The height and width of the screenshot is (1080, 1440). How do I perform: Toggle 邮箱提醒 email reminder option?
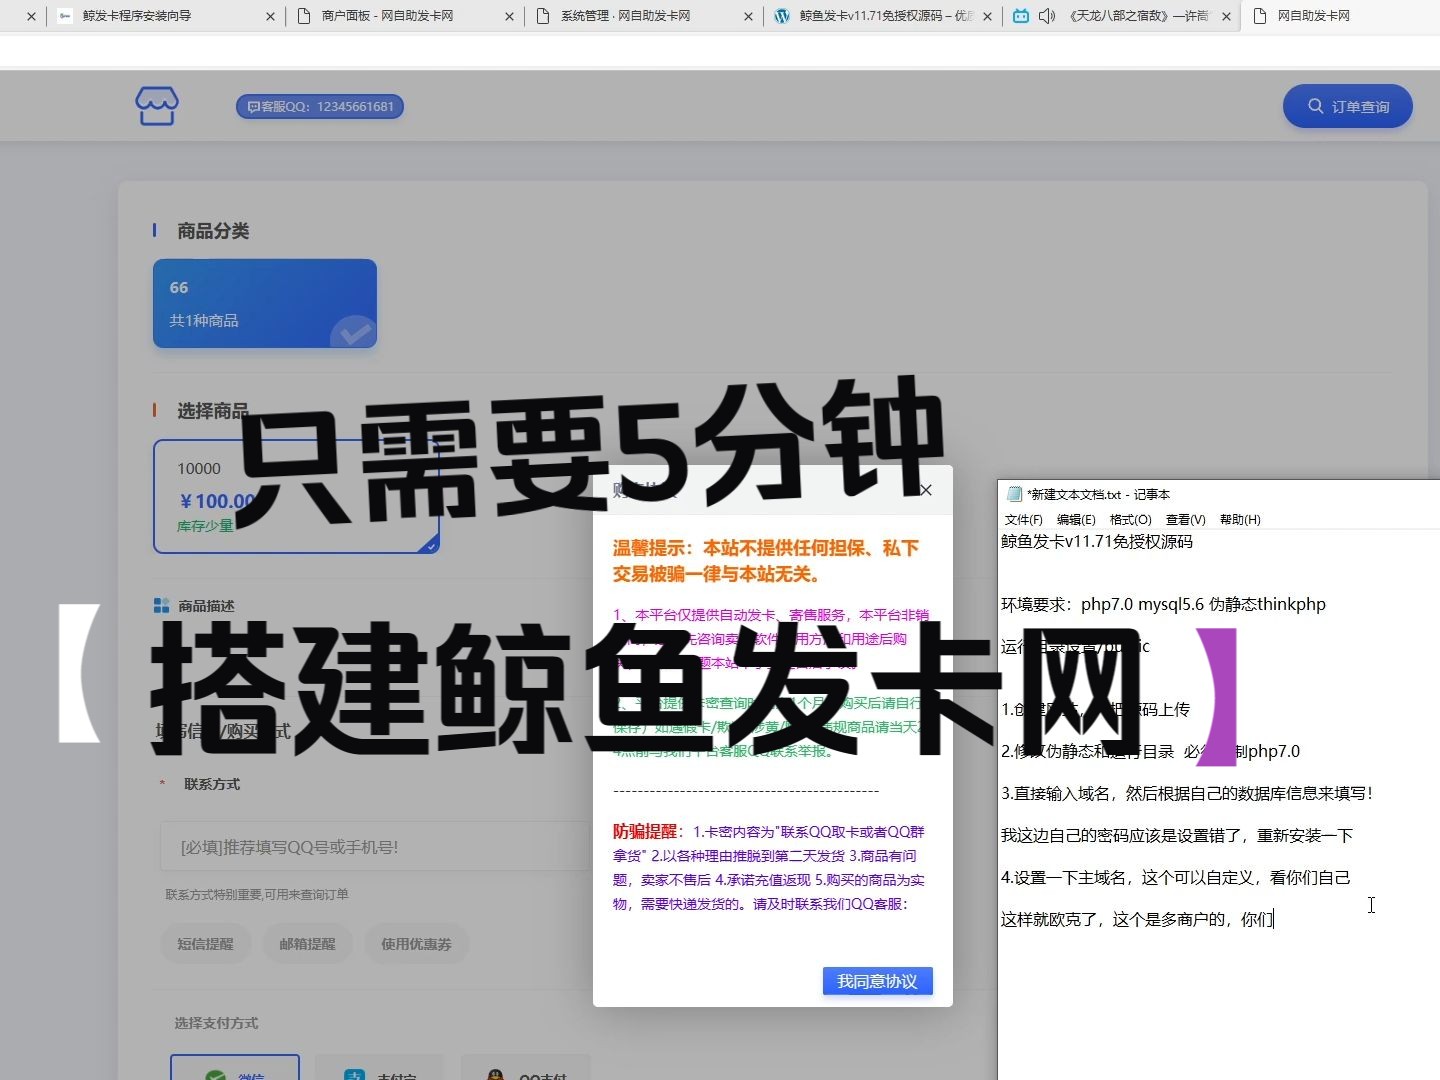click(x=307, y=944)
